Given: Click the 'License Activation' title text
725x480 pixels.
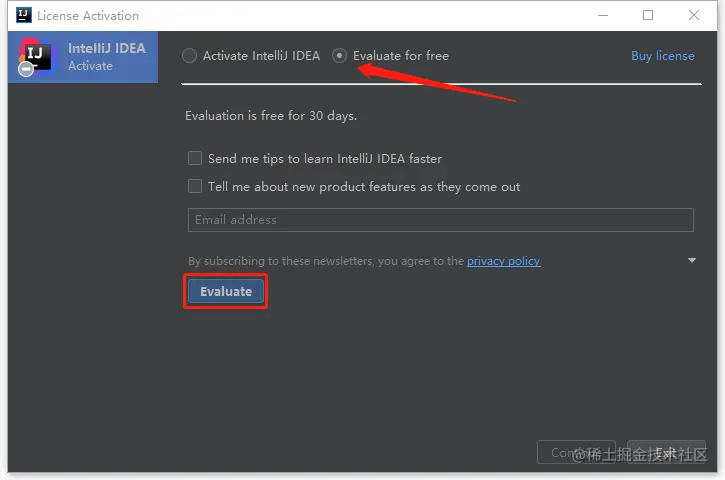Looking at the screenshot, I should (x=88, y=16).
